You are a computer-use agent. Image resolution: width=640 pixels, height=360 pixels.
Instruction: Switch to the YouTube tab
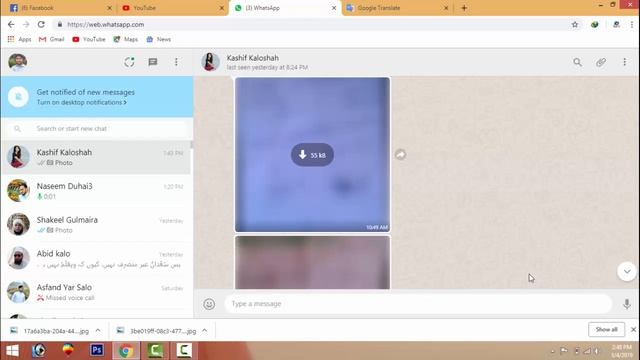point(171,8)
